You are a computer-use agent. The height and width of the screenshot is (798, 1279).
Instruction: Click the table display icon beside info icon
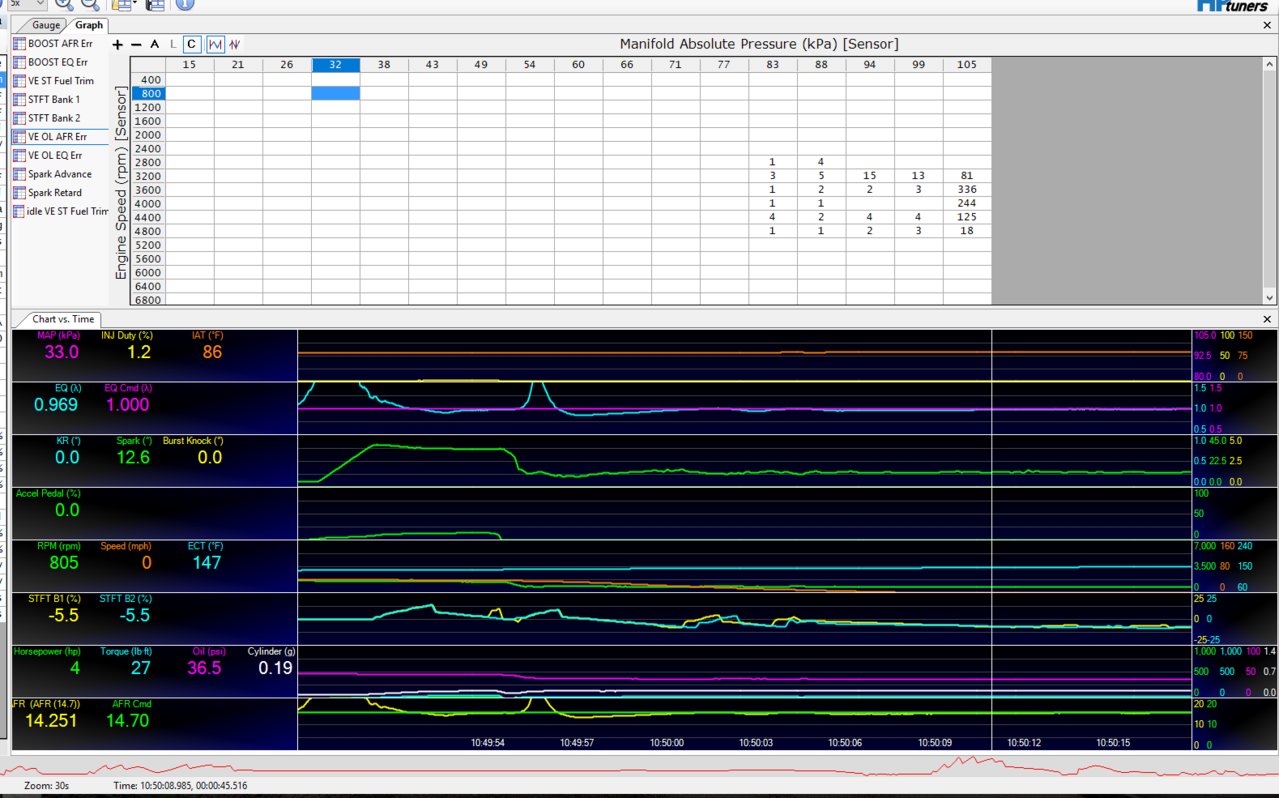[155, 4]
